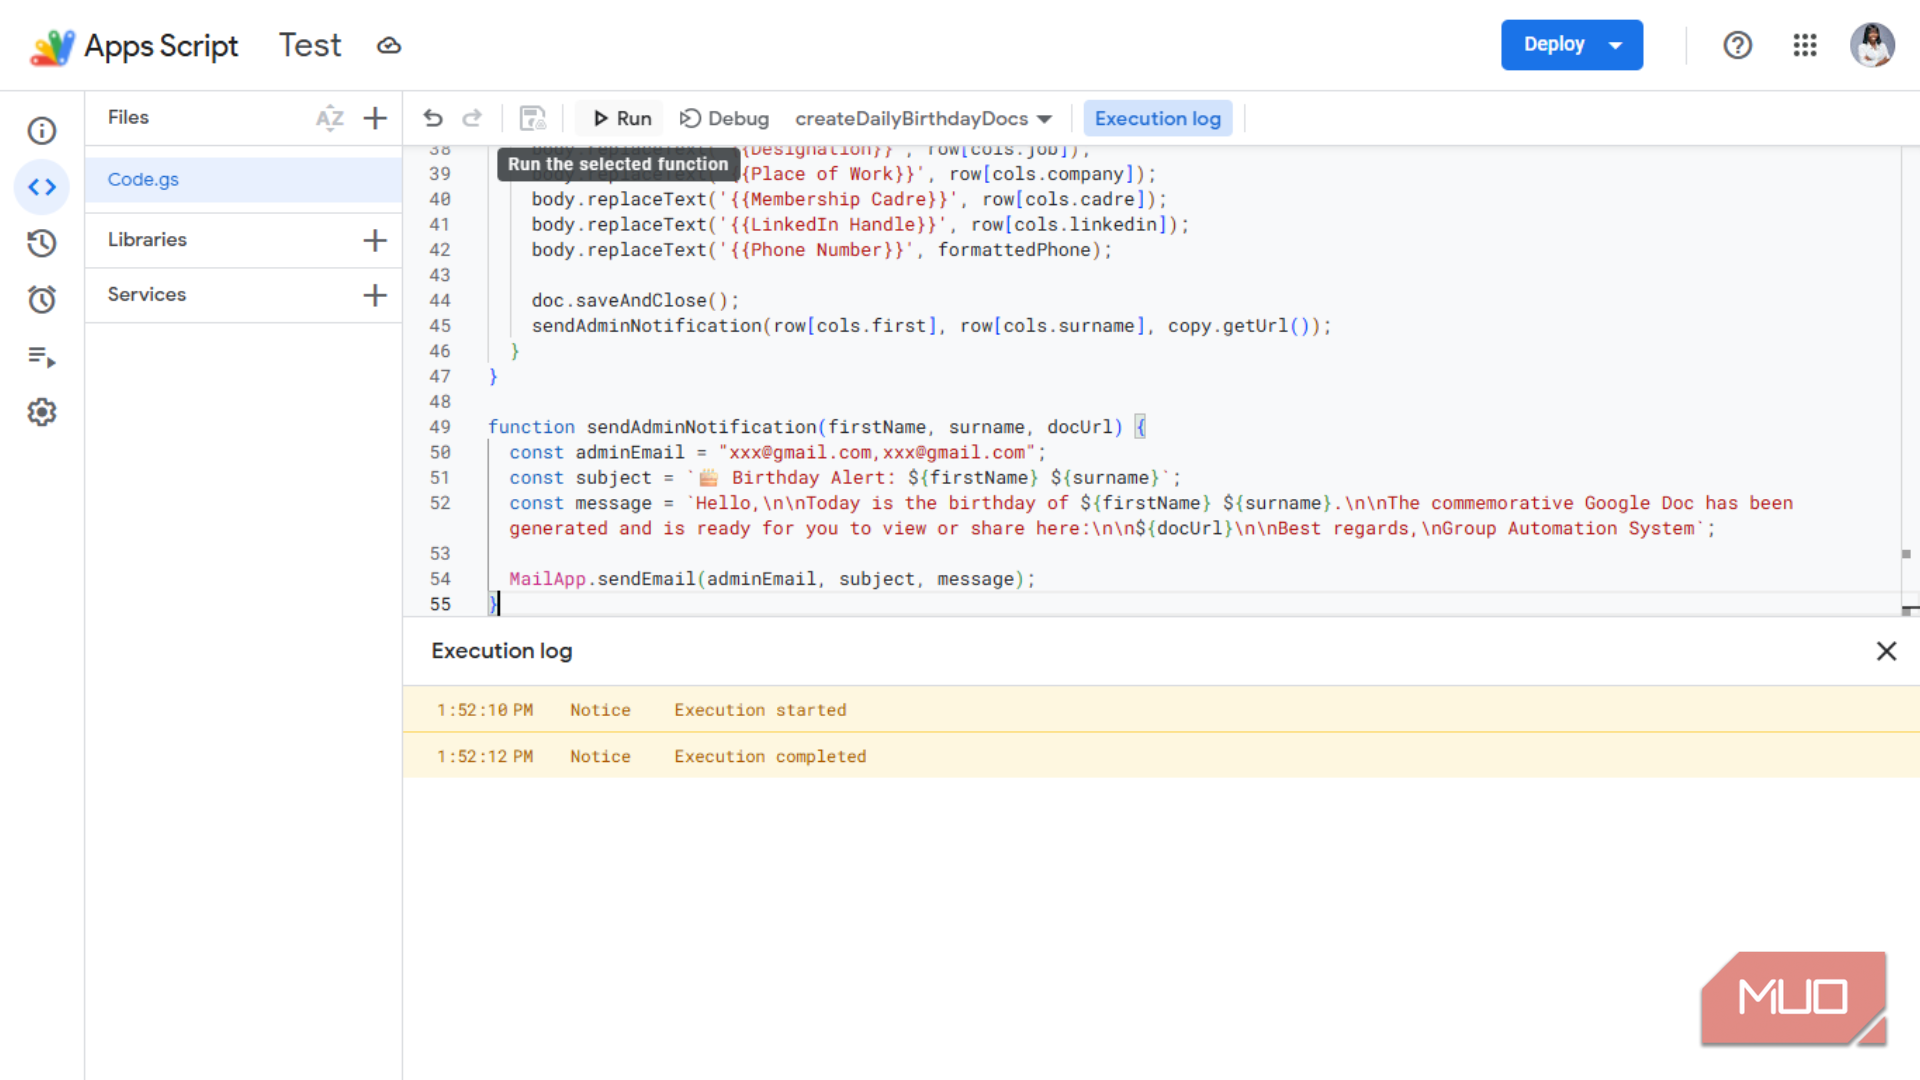Click the Libraries section label

pos(147,240)
